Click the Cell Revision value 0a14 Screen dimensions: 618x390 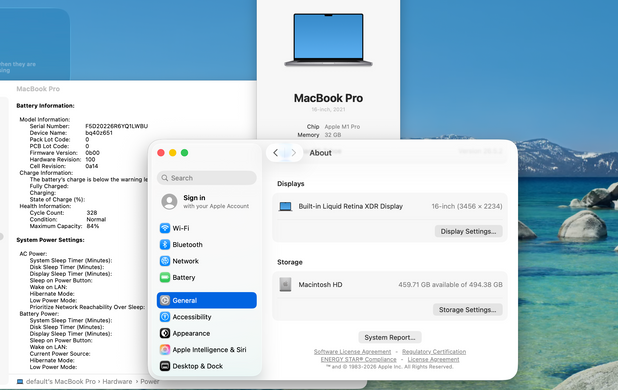[x=91, y=166]
